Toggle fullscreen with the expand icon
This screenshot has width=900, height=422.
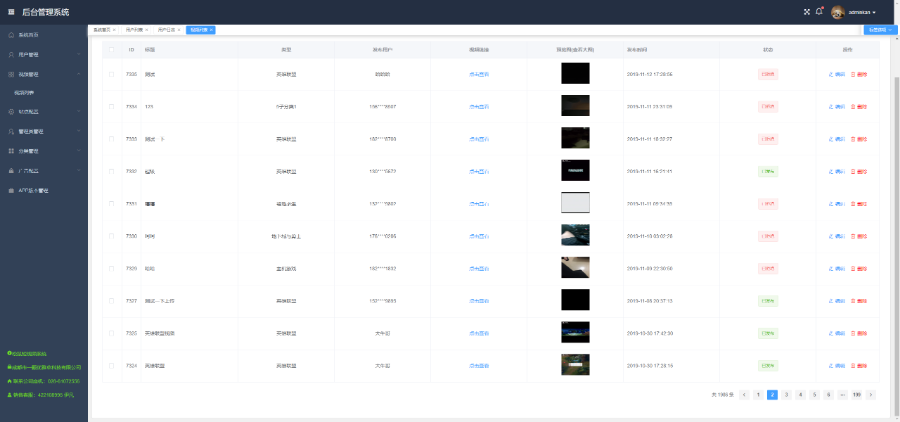coord(806,12)
